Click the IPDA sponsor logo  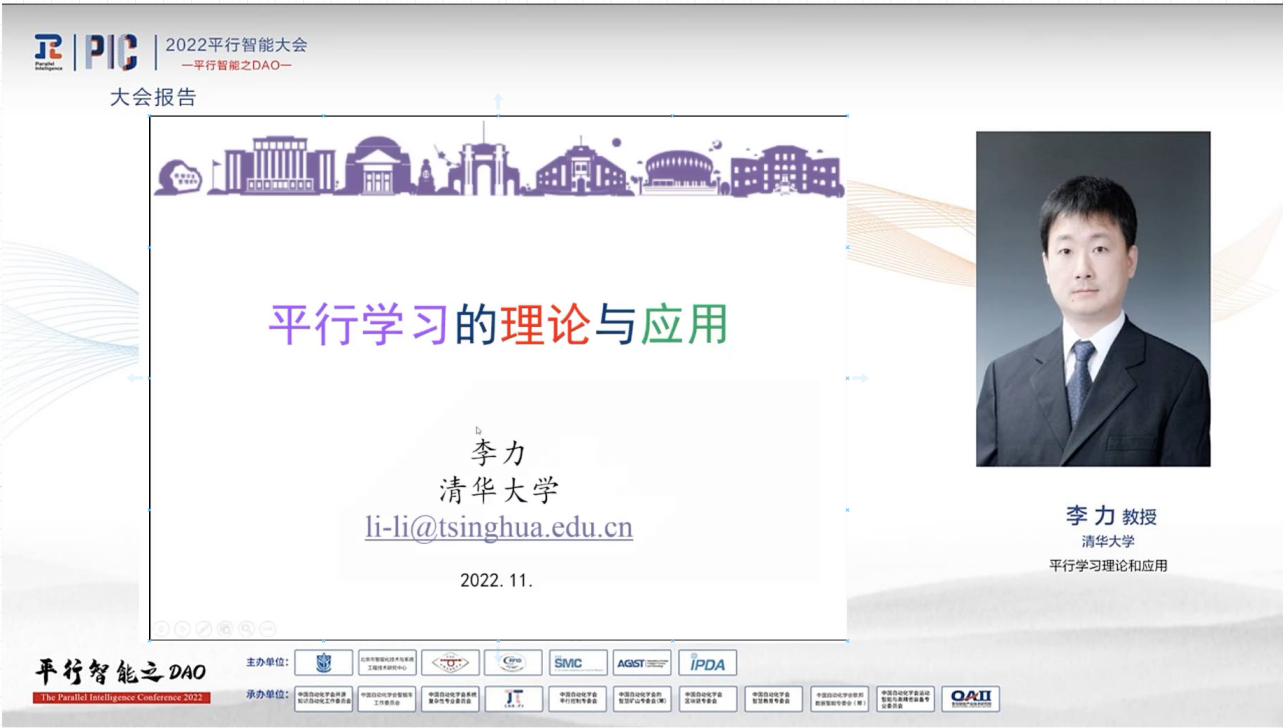[707, 663]
